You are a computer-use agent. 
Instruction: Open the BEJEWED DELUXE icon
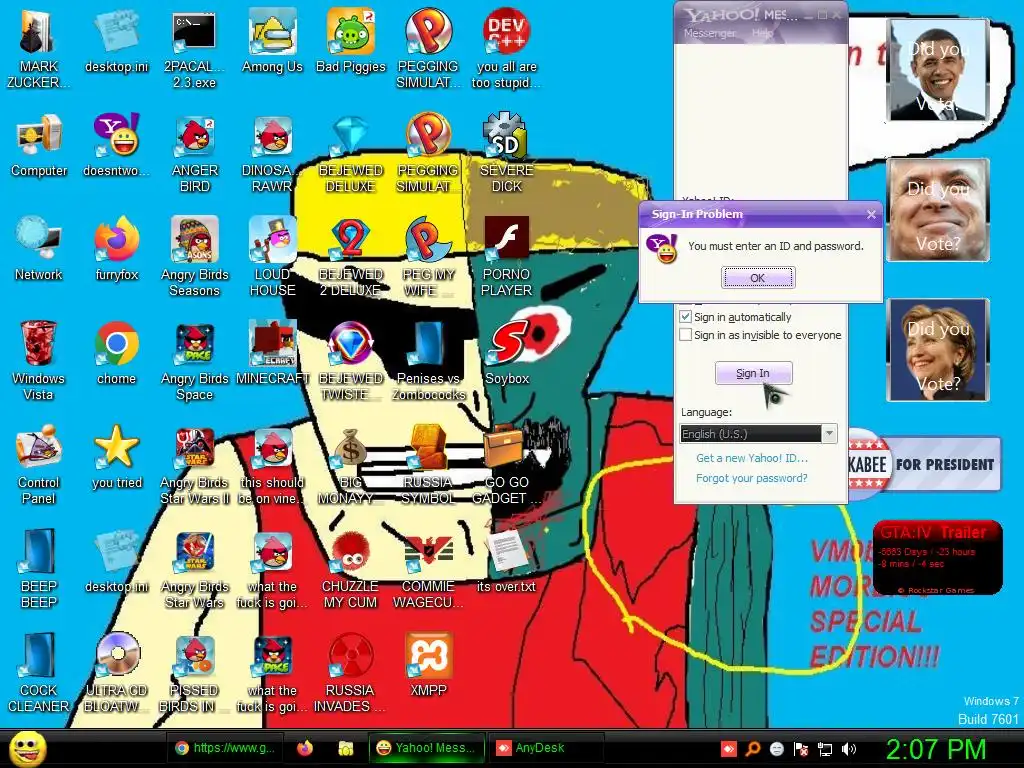351,153
